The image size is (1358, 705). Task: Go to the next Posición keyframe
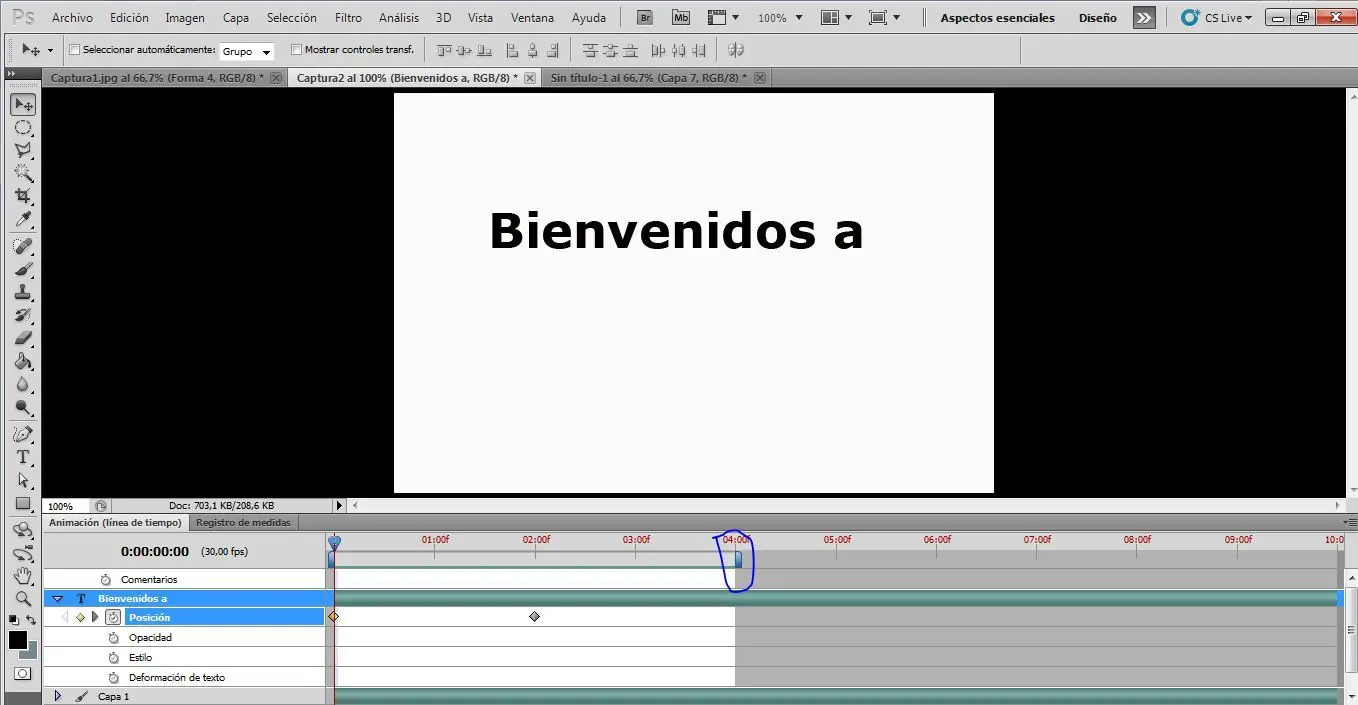tap(95, 617)
